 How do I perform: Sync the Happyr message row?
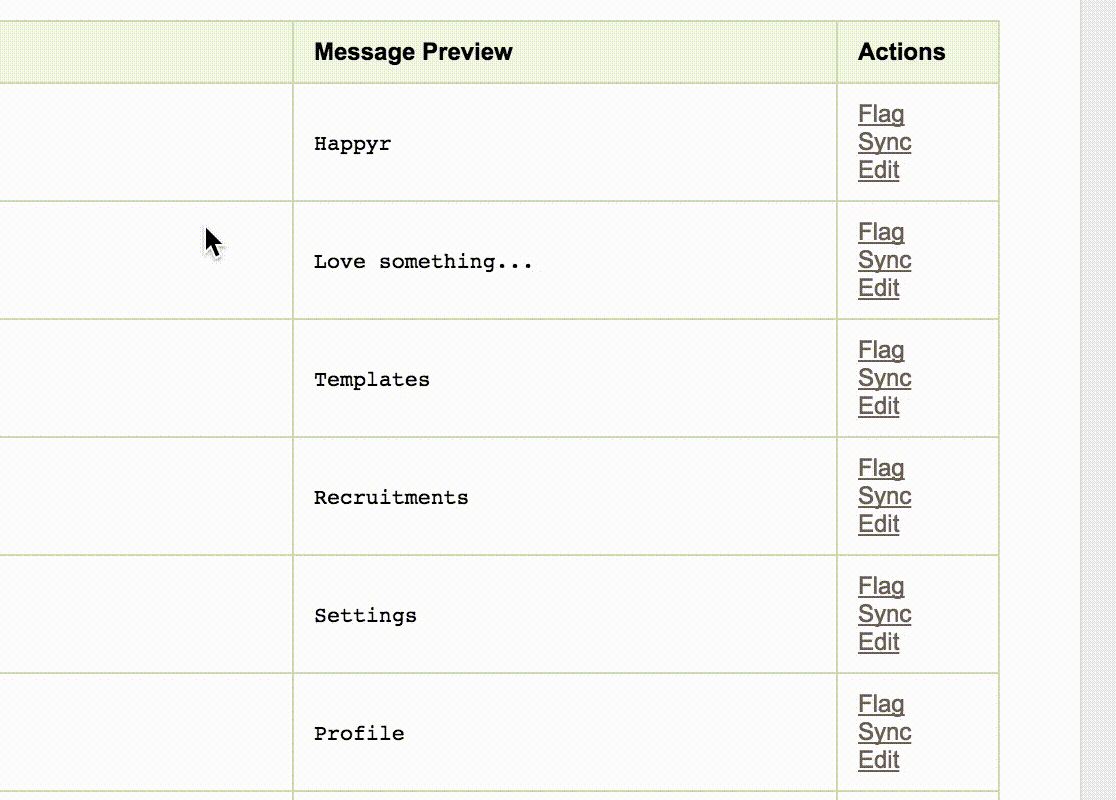(x=884, y=143)
